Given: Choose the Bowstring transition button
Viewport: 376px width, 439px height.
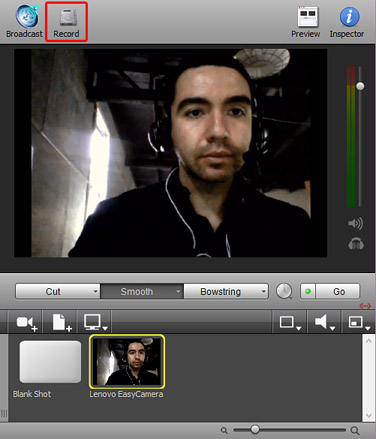Looking at the screenshot, I should pyautogui.click(x=221, y=292).
